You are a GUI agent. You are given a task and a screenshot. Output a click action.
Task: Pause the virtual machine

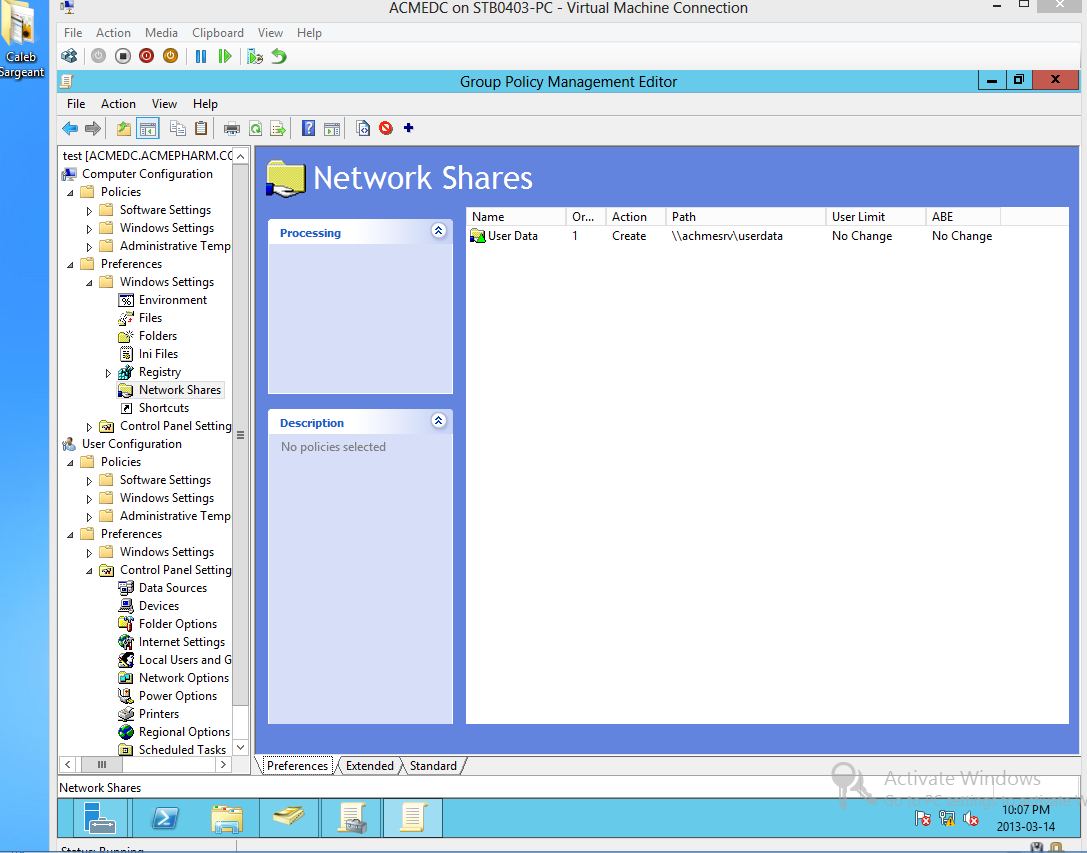tap(201, 56)
